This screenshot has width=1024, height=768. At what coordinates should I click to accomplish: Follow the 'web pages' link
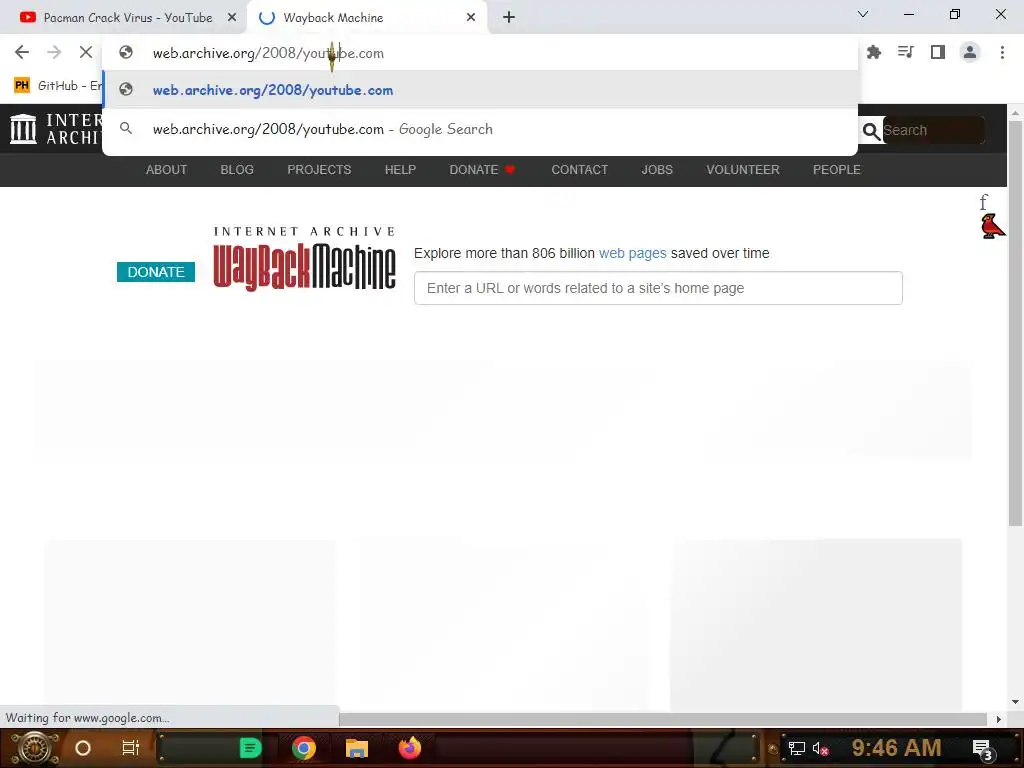(633, 253)
